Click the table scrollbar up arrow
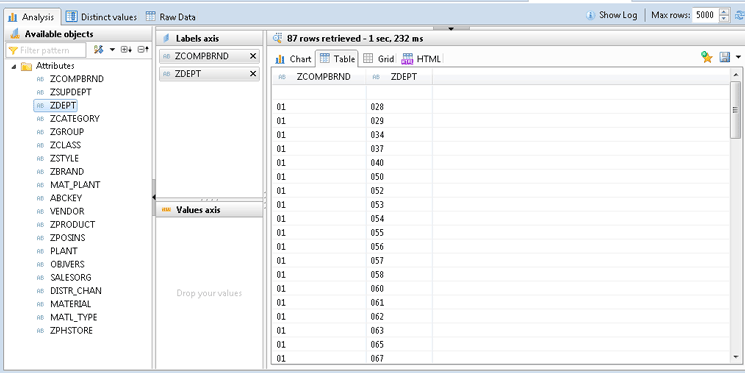The height and width of the screenshot is (373, 745). (x=735, y=75)
